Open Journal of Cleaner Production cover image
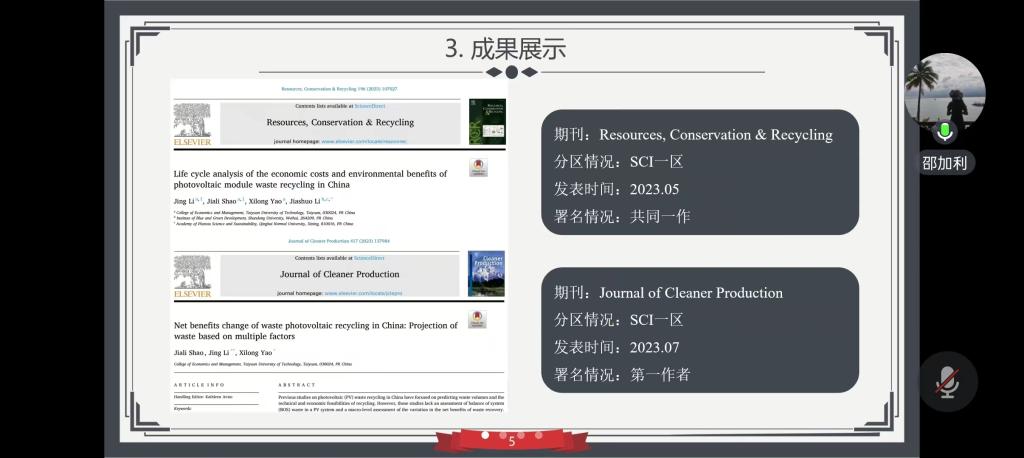1024x458 pixels. pyautogui.click(x=487, y=274)
